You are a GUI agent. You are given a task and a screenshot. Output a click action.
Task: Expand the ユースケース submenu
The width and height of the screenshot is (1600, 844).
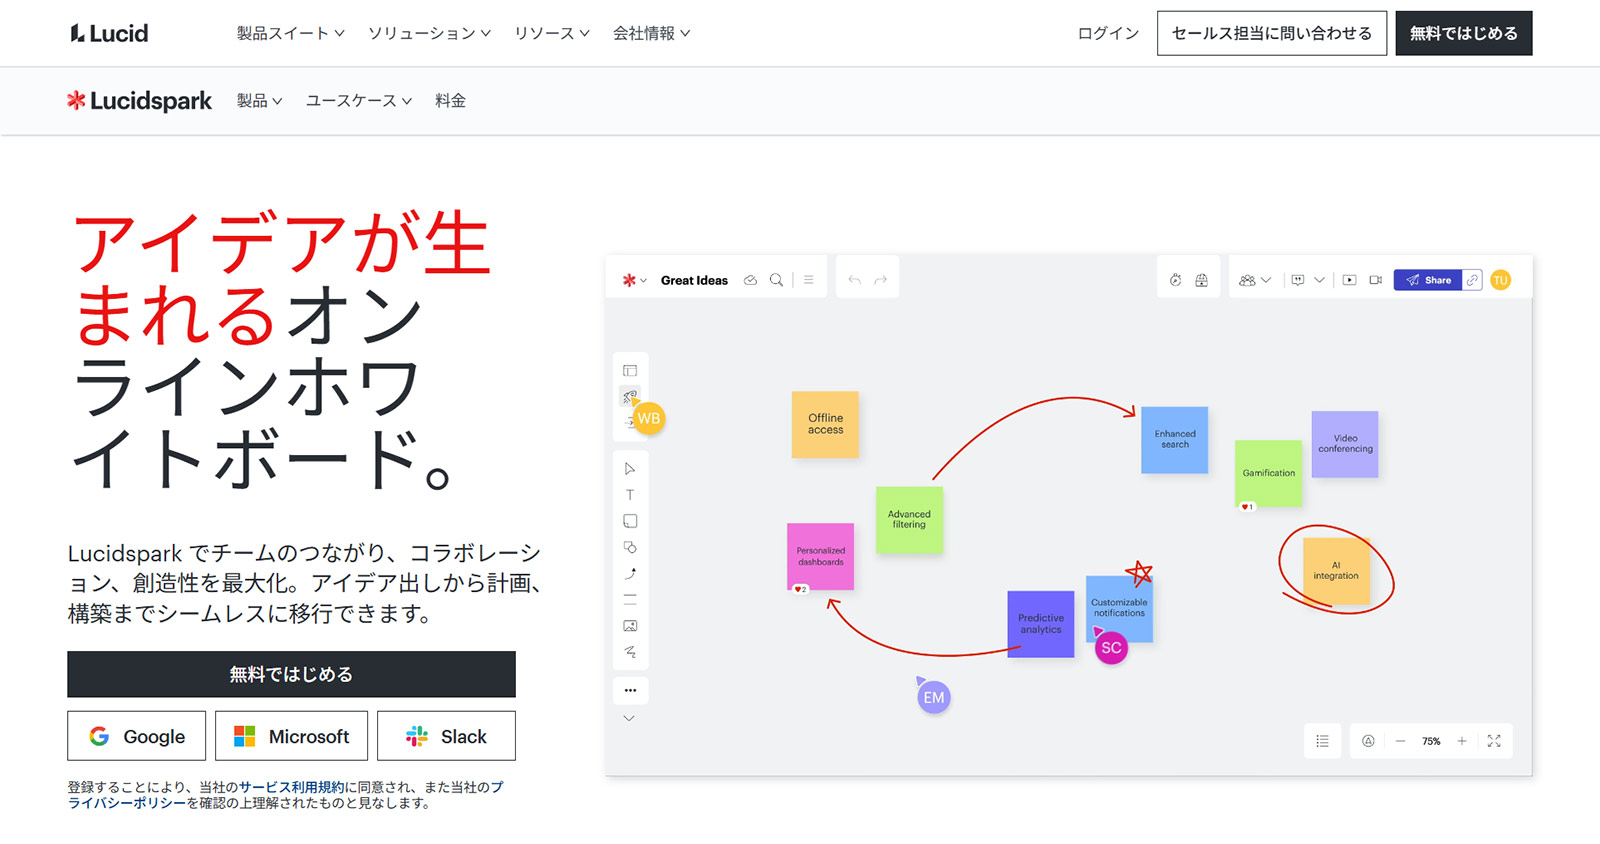pos(359,101)
